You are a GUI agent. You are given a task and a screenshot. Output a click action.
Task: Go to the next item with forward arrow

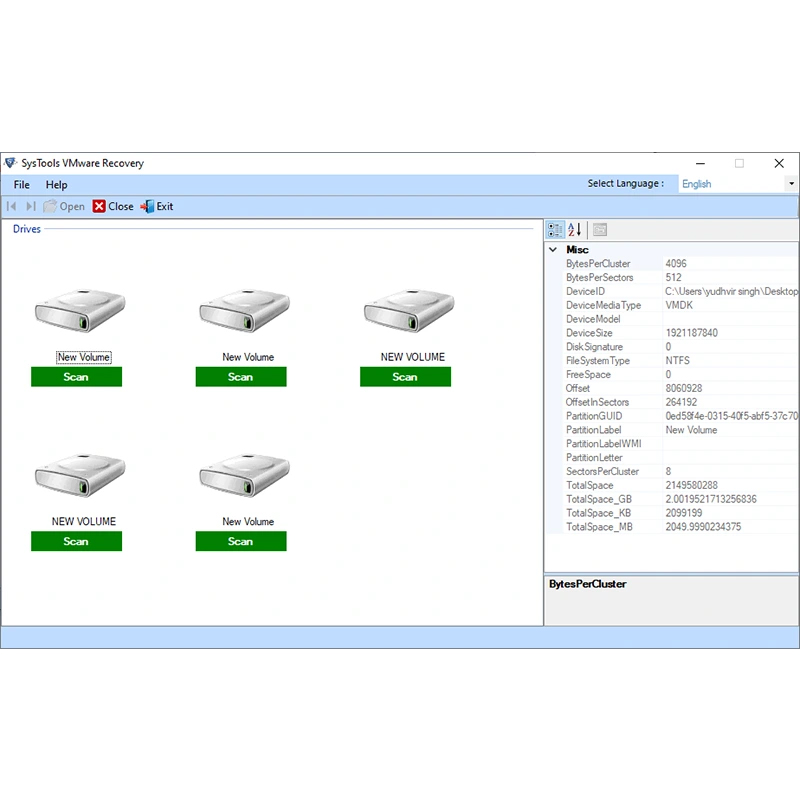[31, 206]
